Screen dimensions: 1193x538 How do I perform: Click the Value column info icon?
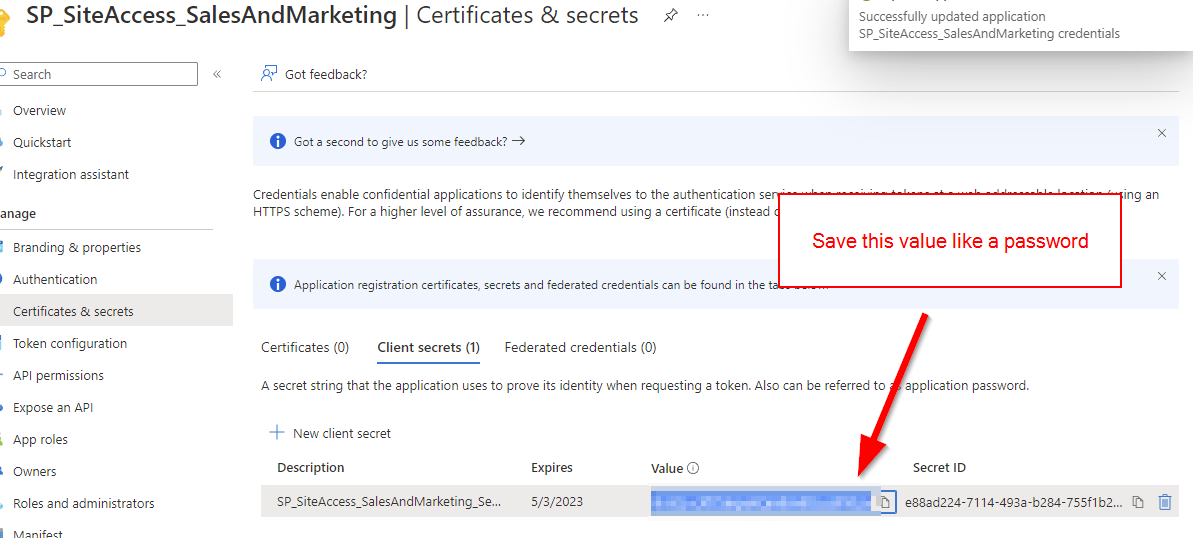pyautogui.click(x=693, y=468)
